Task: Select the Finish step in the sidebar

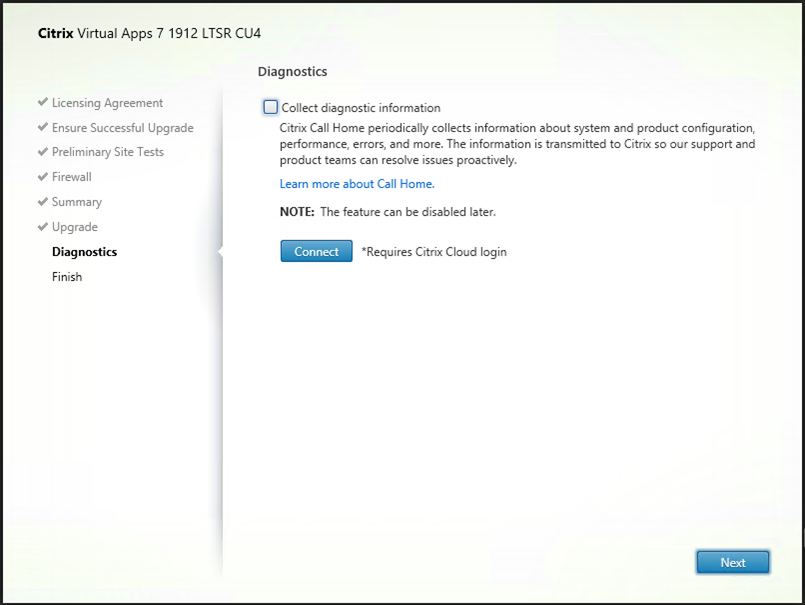Action: 67,277
